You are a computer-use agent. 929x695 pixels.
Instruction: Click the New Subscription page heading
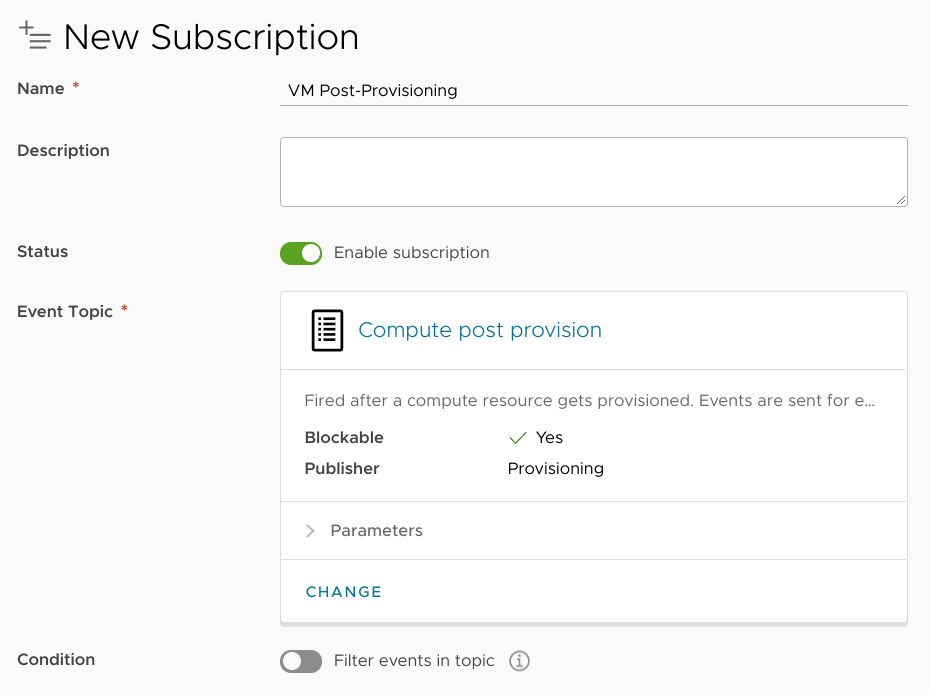click(211, 37)
